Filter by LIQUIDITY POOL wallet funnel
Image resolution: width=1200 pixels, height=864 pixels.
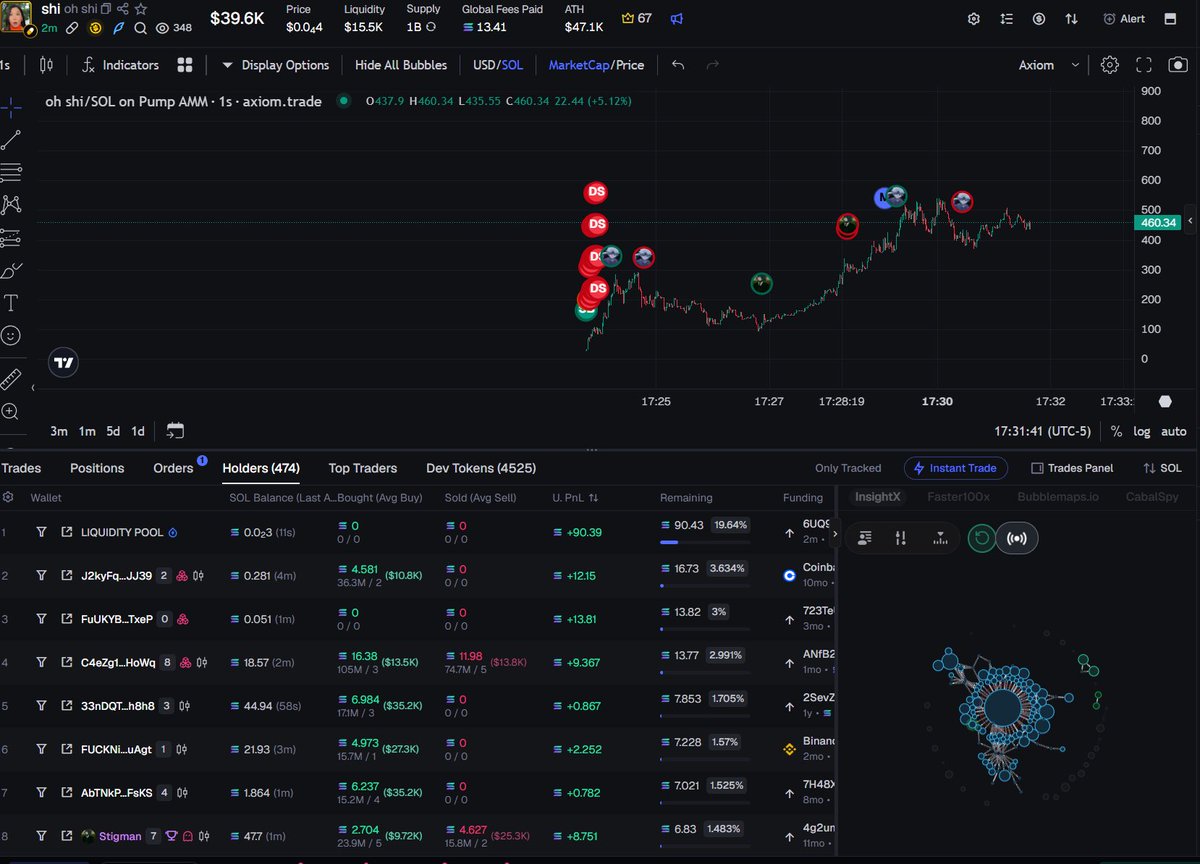click(x=41, y=533)
